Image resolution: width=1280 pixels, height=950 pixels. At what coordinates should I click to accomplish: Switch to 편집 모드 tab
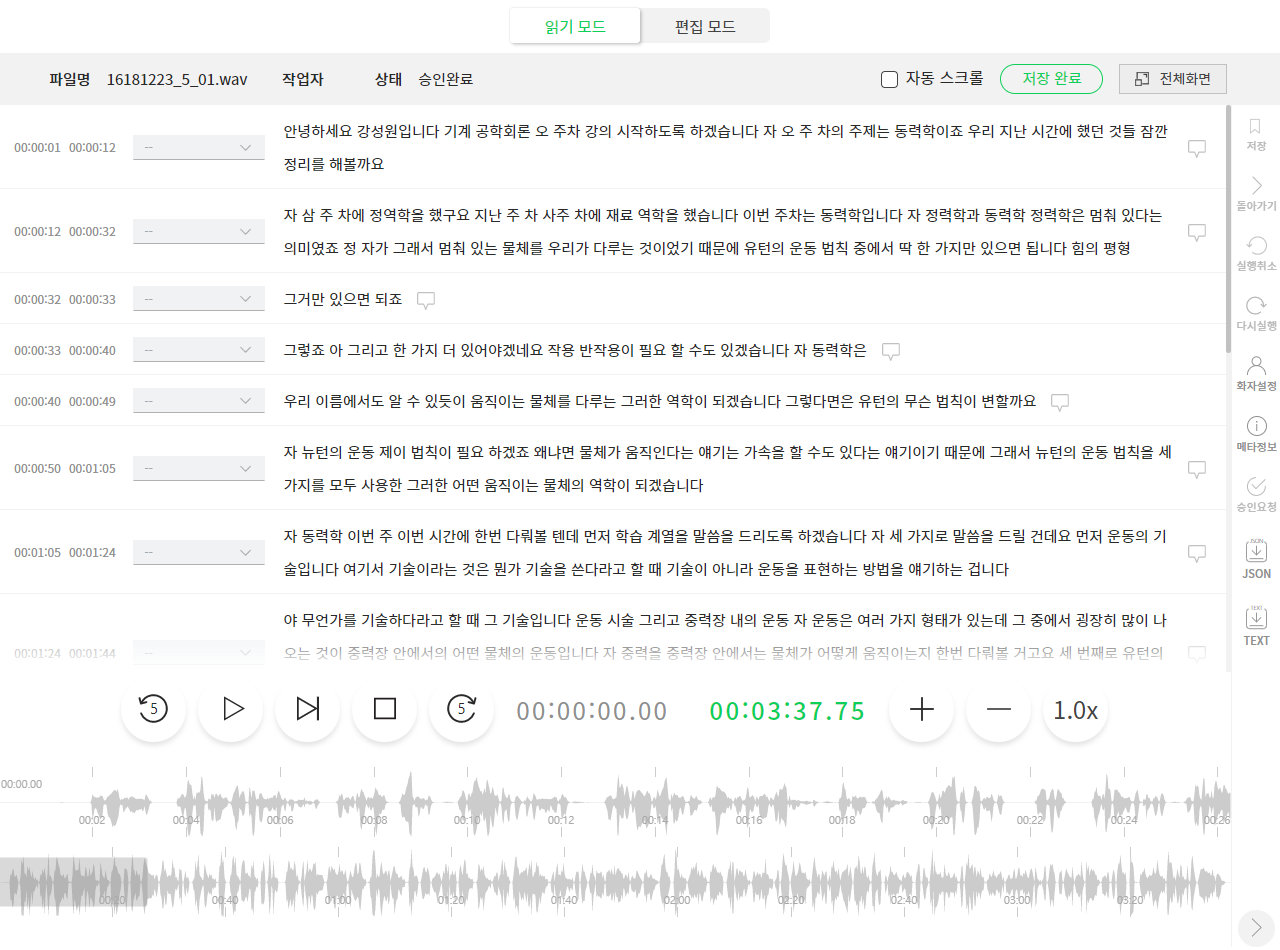[x=704, y=26]
